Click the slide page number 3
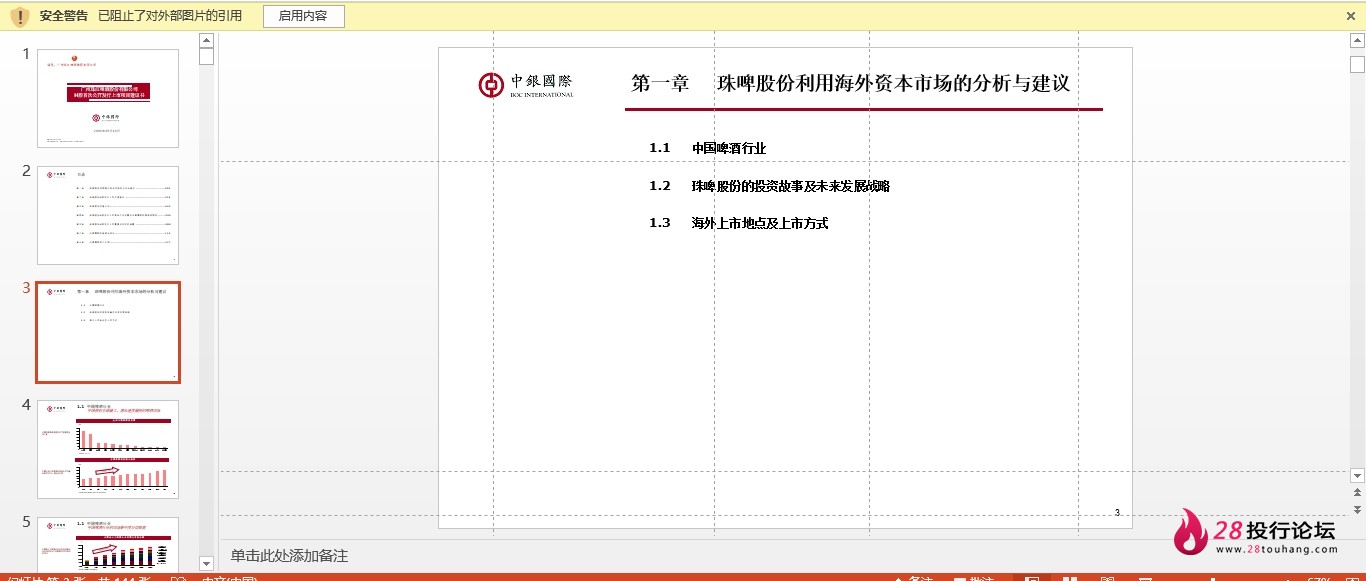 (x=1117, y=513)
